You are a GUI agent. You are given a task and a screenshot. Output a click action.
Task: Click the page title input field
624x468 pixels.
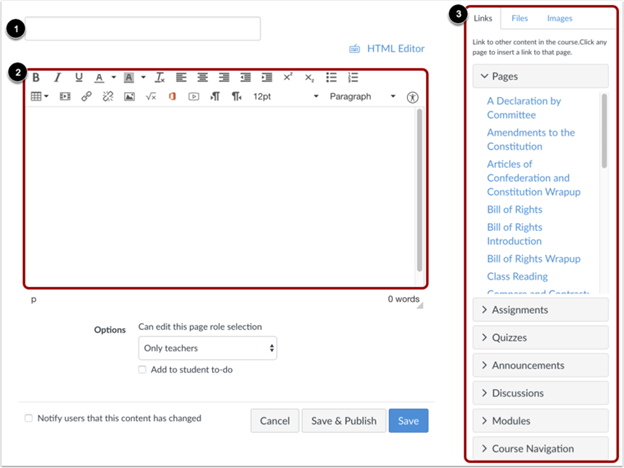pos(142,29)
